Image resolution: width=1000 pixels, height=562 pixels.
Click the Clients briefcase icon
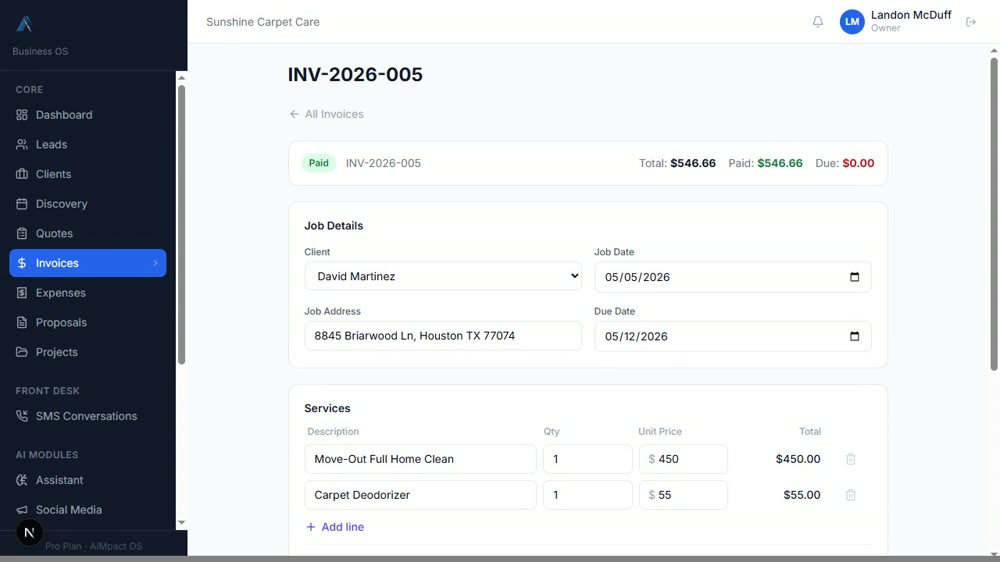point(22,174)
